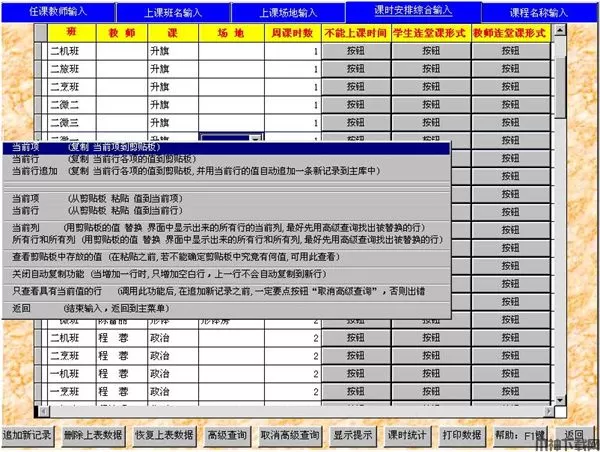Choose 所有行和所有列 replace entry

[x=226, y=240]
